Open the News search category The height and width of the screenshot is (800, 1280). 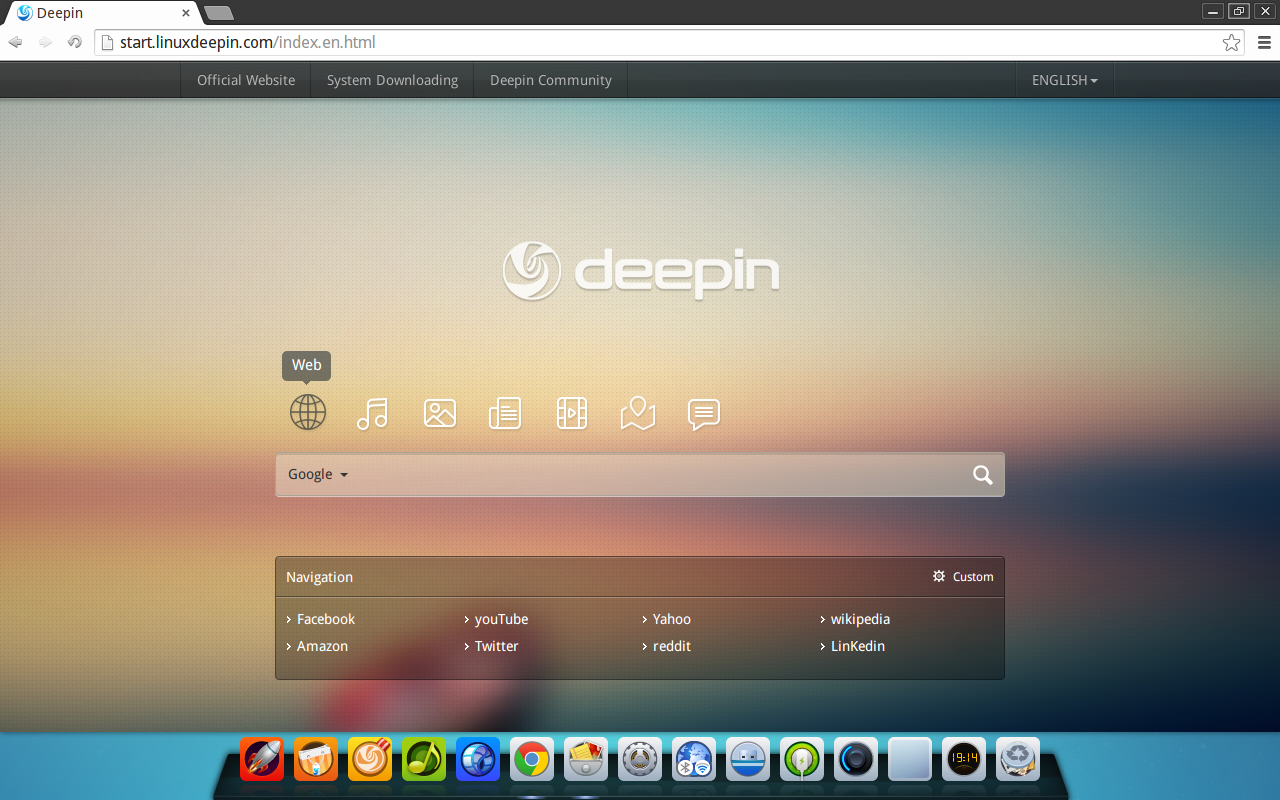(505, 412)
